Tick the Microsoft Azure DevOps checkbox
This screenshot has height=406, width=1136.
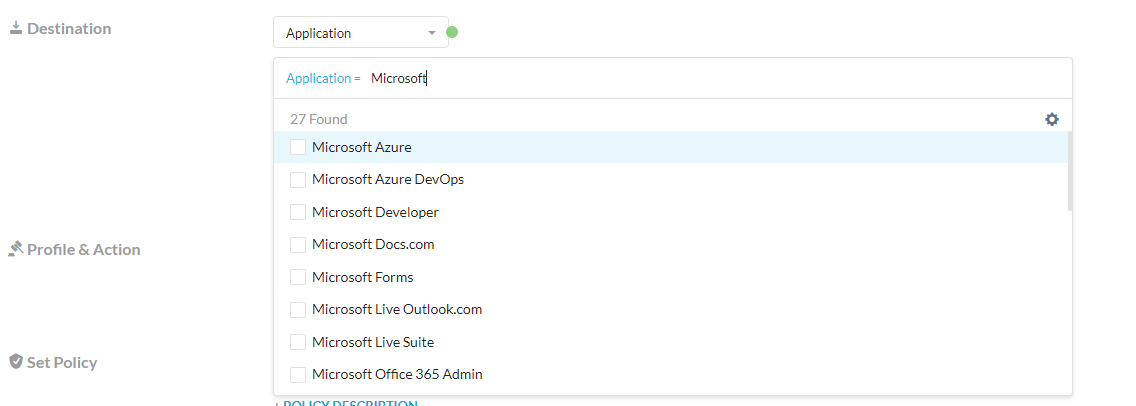tap(298, 180)
